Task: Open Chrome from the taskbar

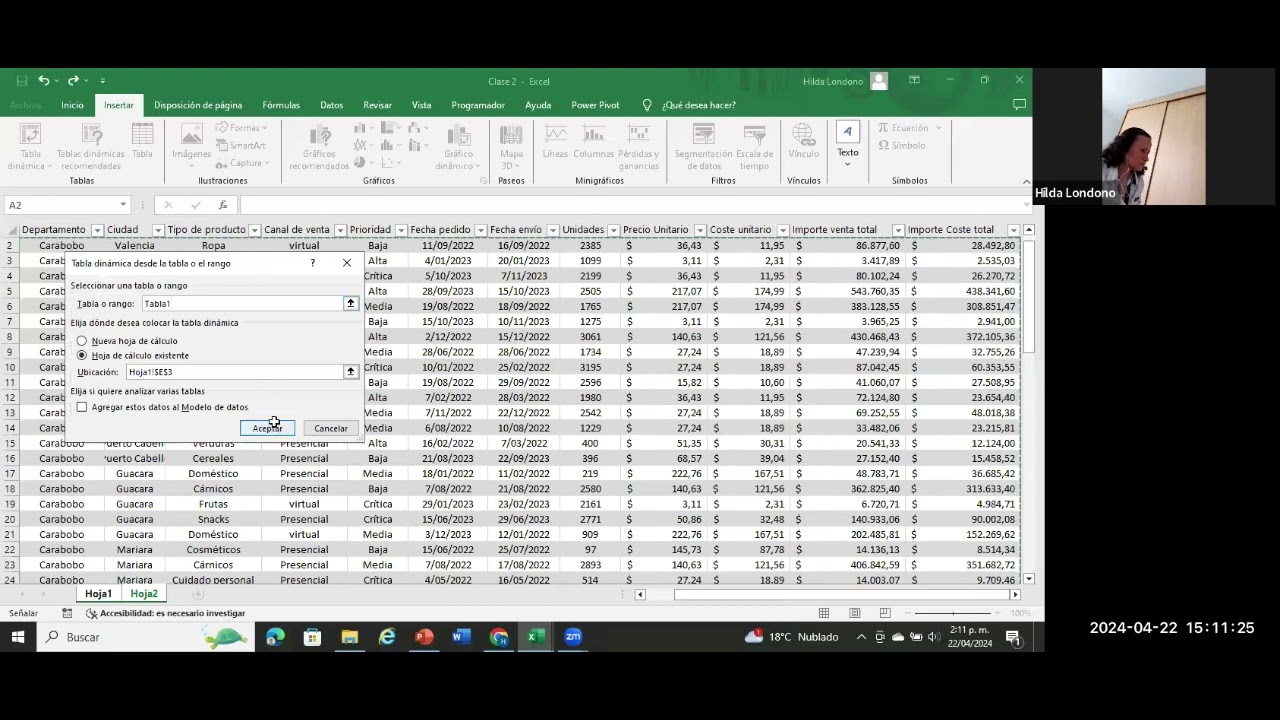Action: click(499, 637)
